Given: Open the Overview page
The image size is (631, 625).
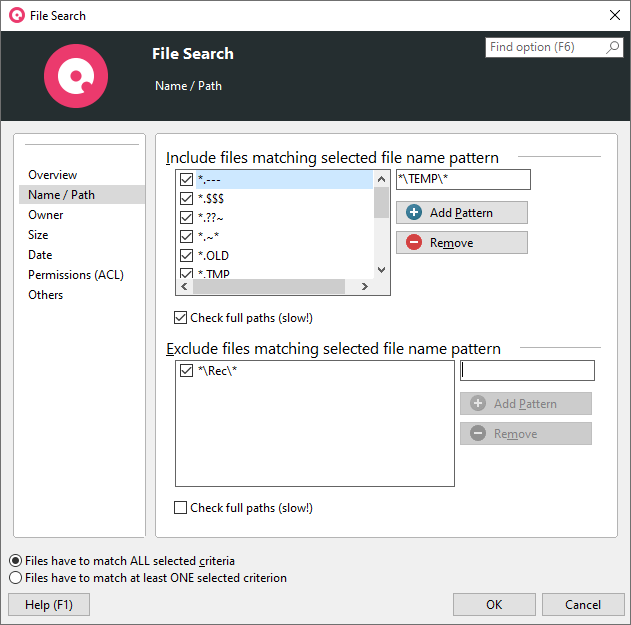Looking at the screenshot, I should pos(52,175).
